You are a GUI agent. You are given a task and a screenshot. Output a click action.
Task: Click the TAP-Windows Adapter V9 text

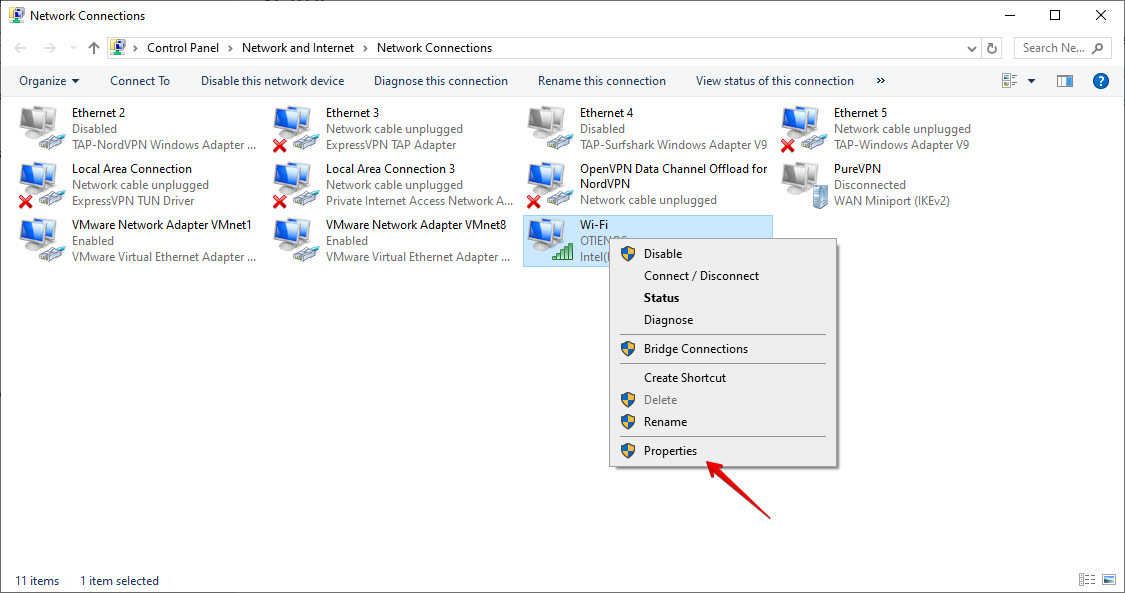pyautogui.click(x=902, y=145)
